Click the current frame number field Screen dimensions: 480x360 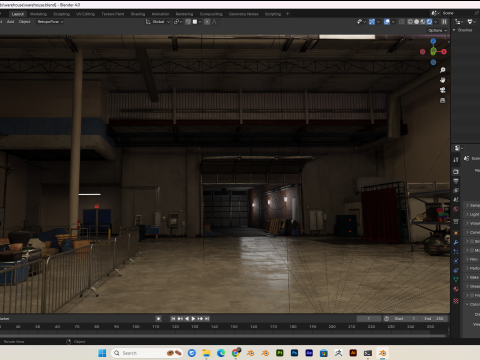[369, 319]
